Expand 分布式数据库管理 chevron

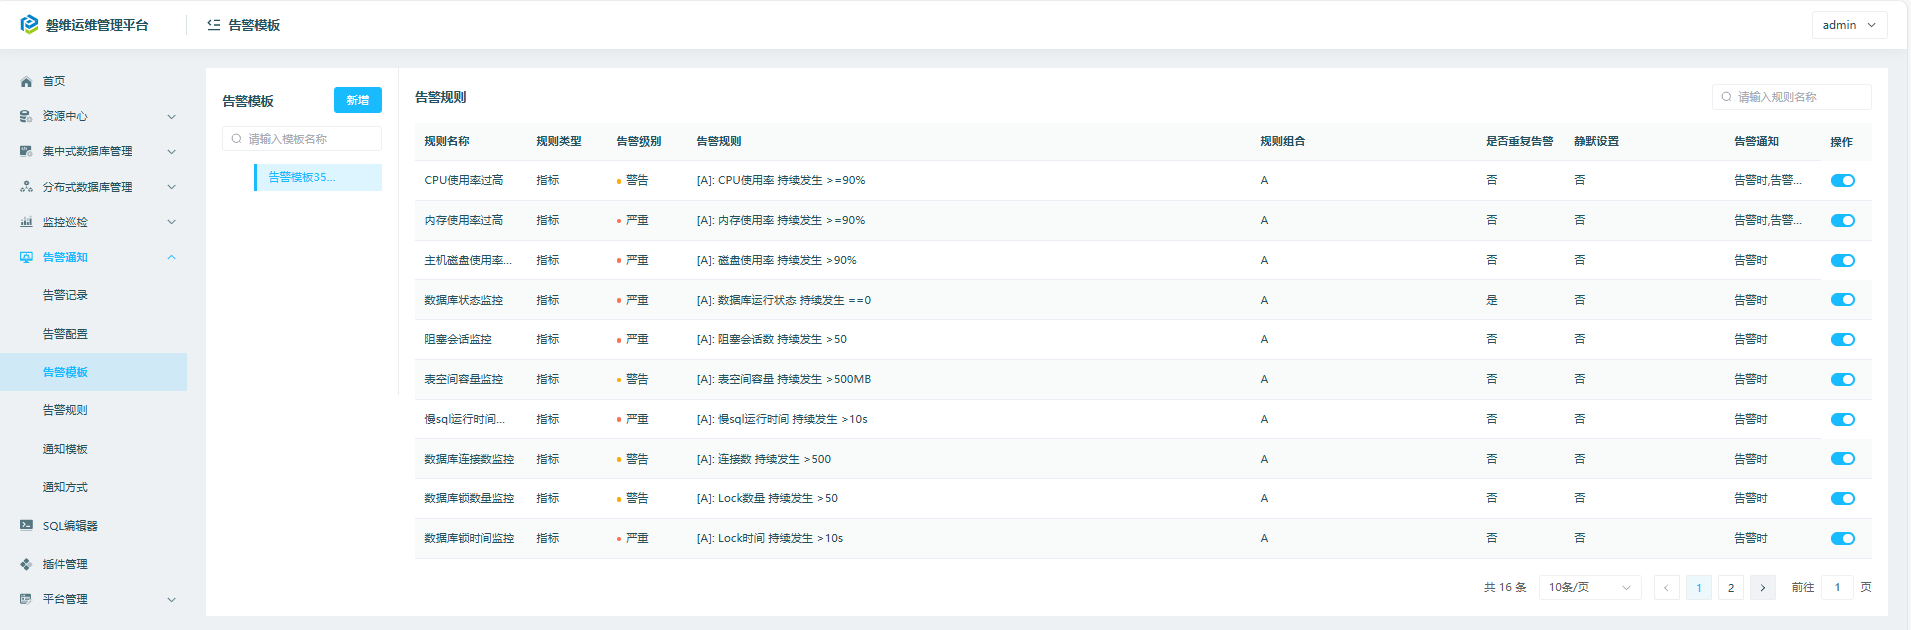pyautogui.click(x=171, y=187)
